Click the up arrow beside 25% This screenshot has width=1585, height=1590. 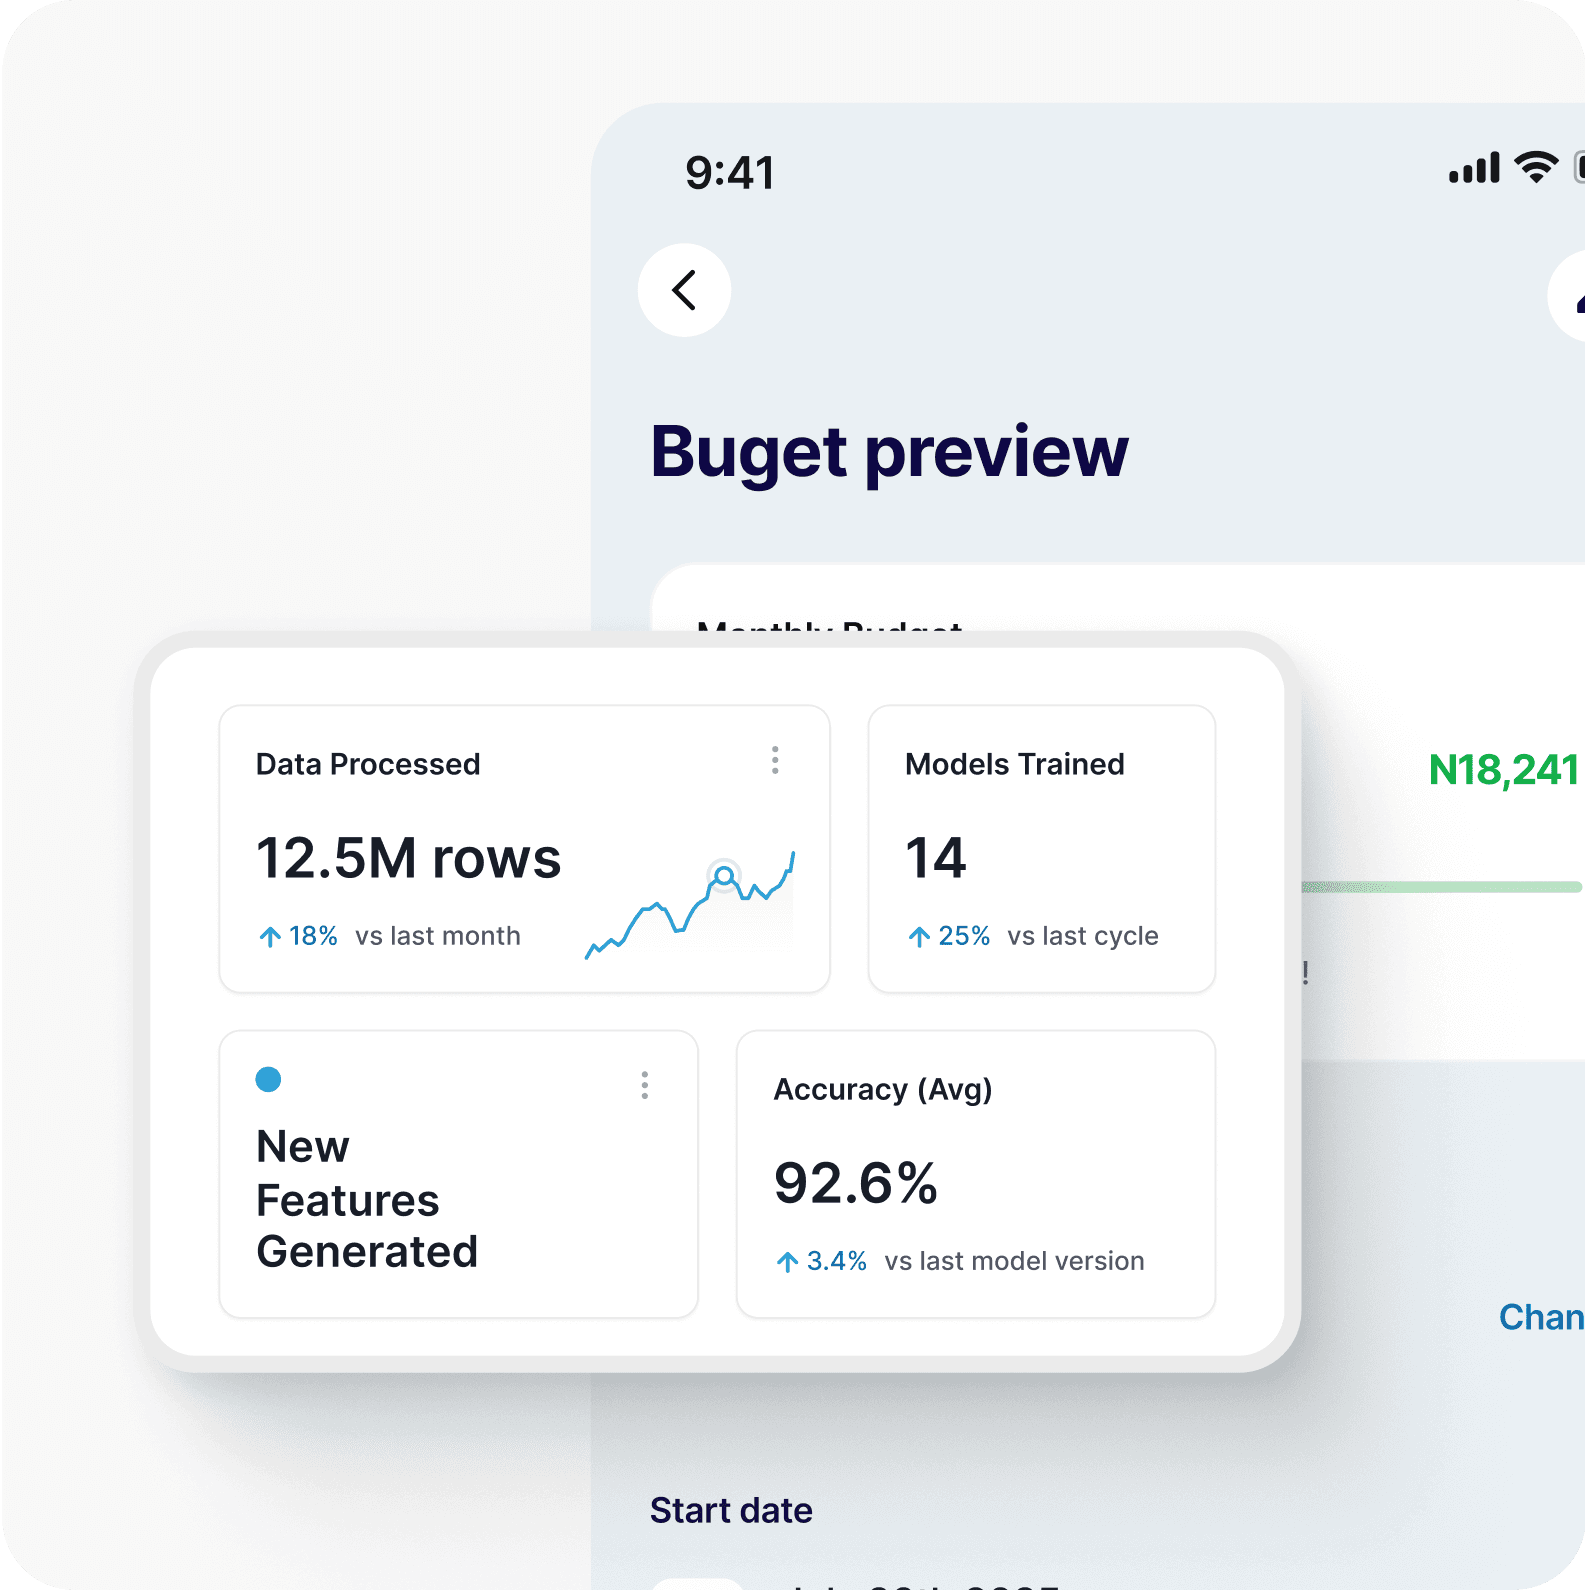pyautogui.click(x=919, y=937)
